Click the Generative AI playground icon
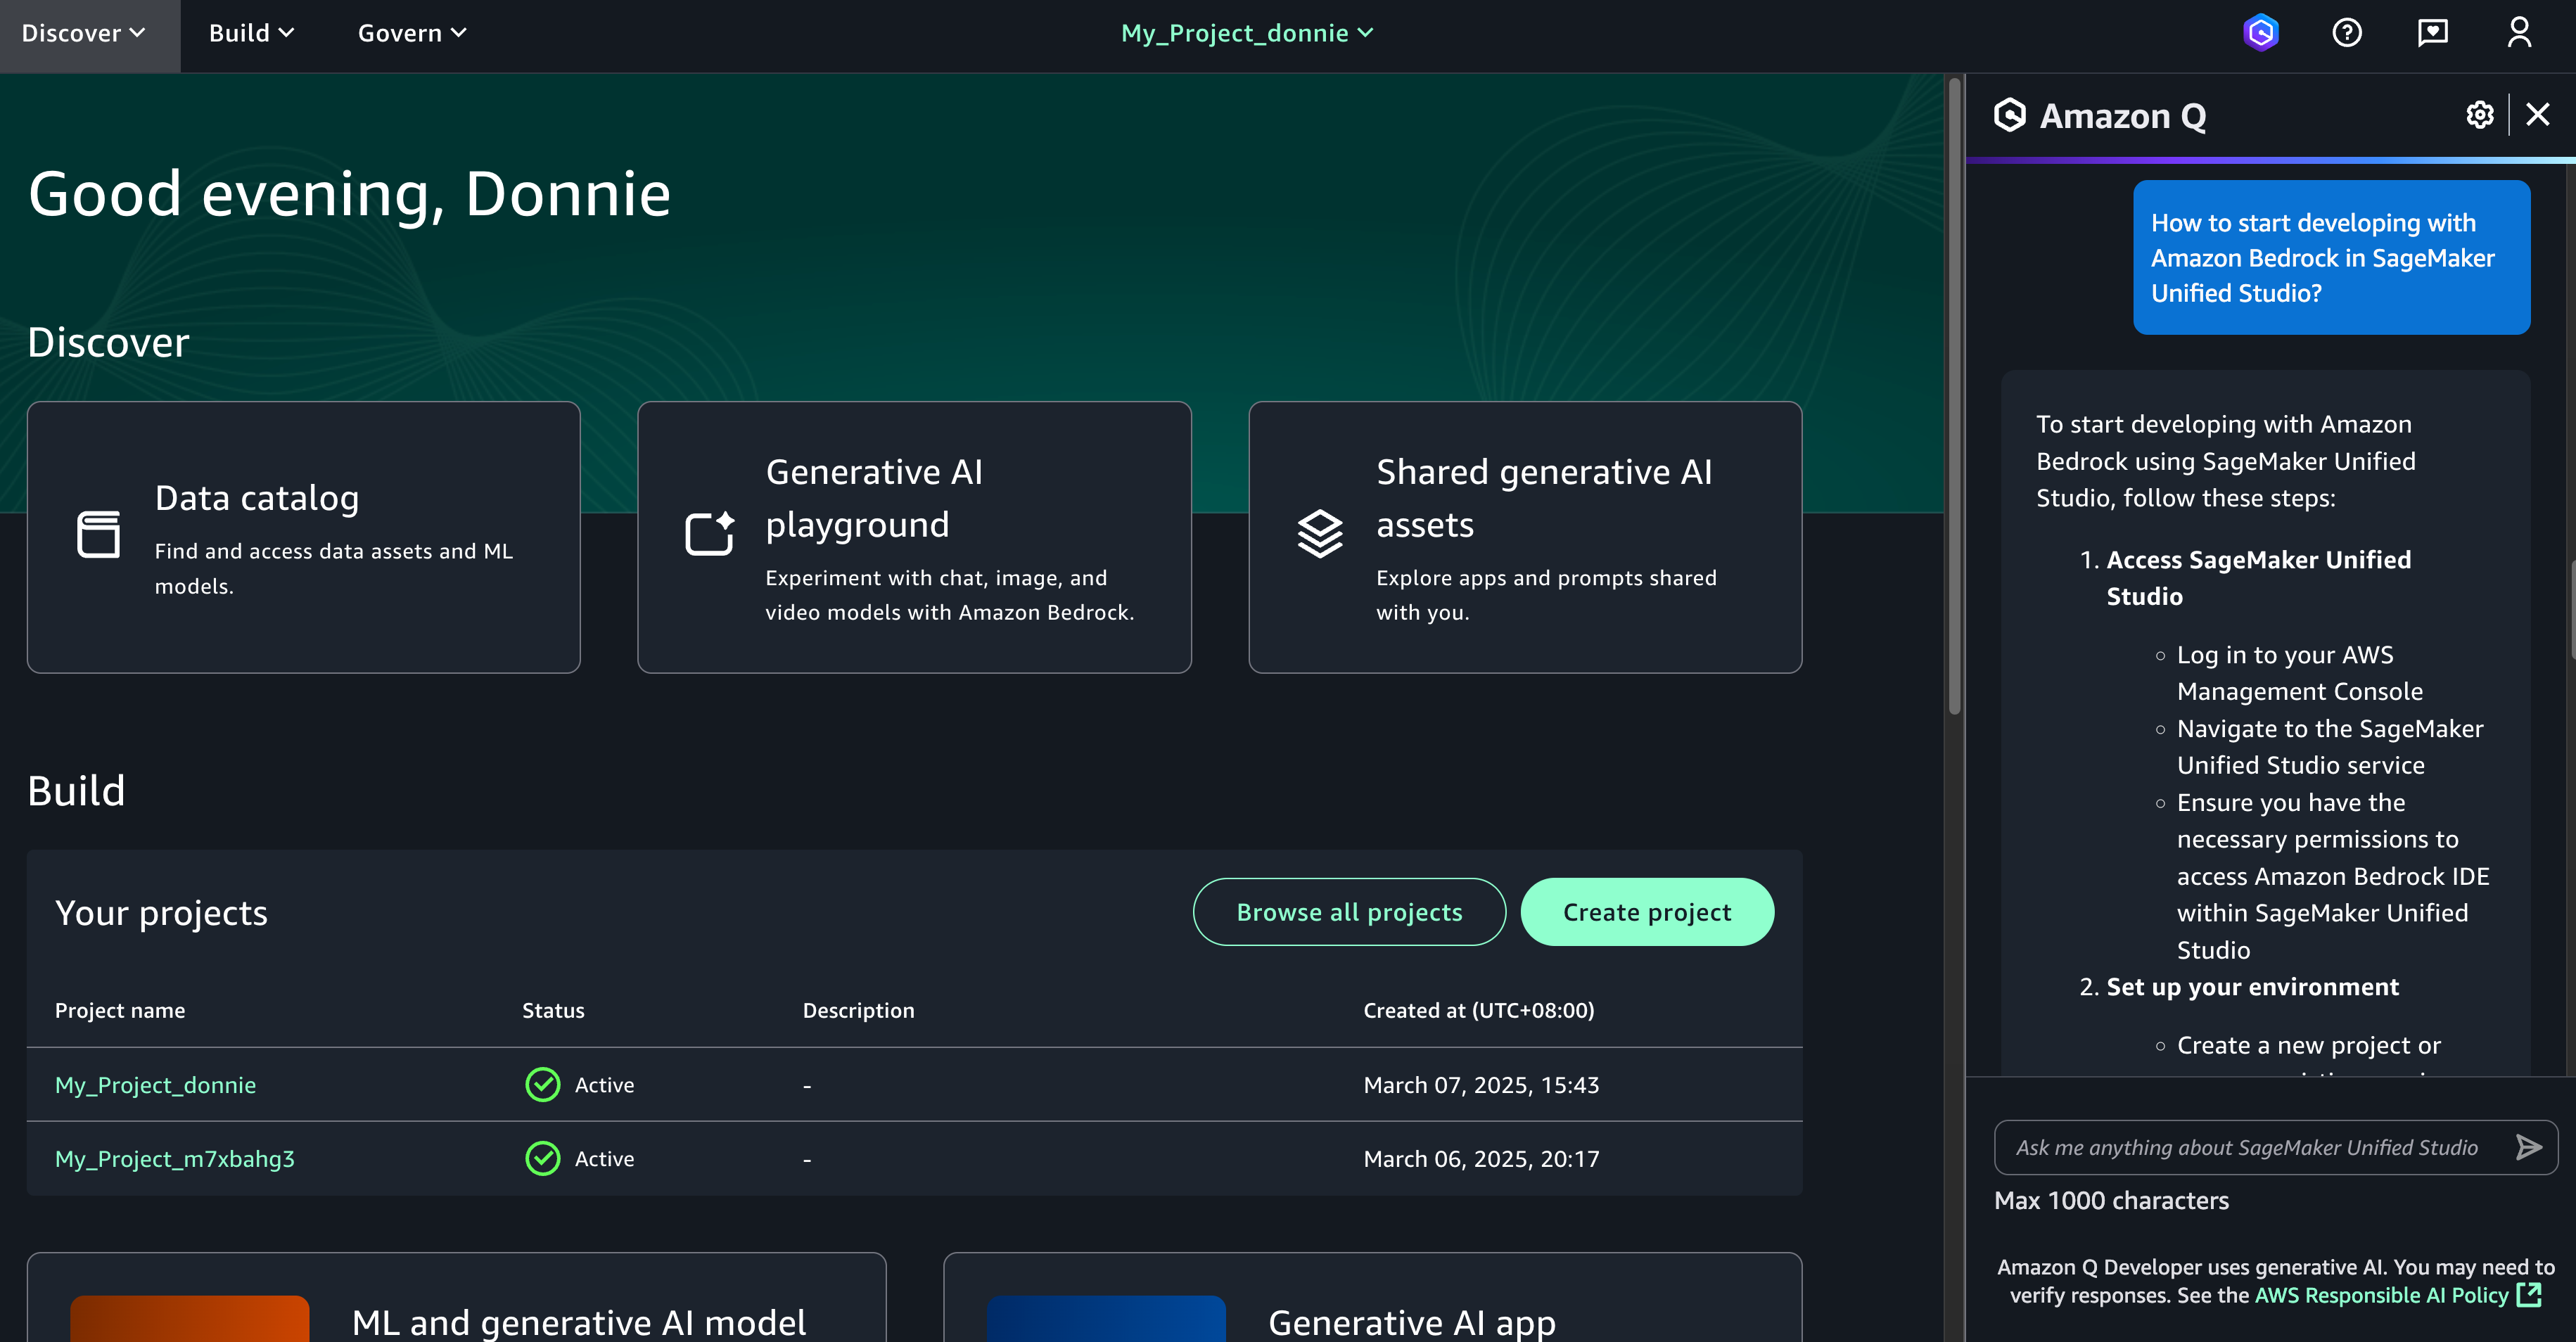This screenshot has height=1342, width=2576. pyautogui.click(x=709, y=534)
